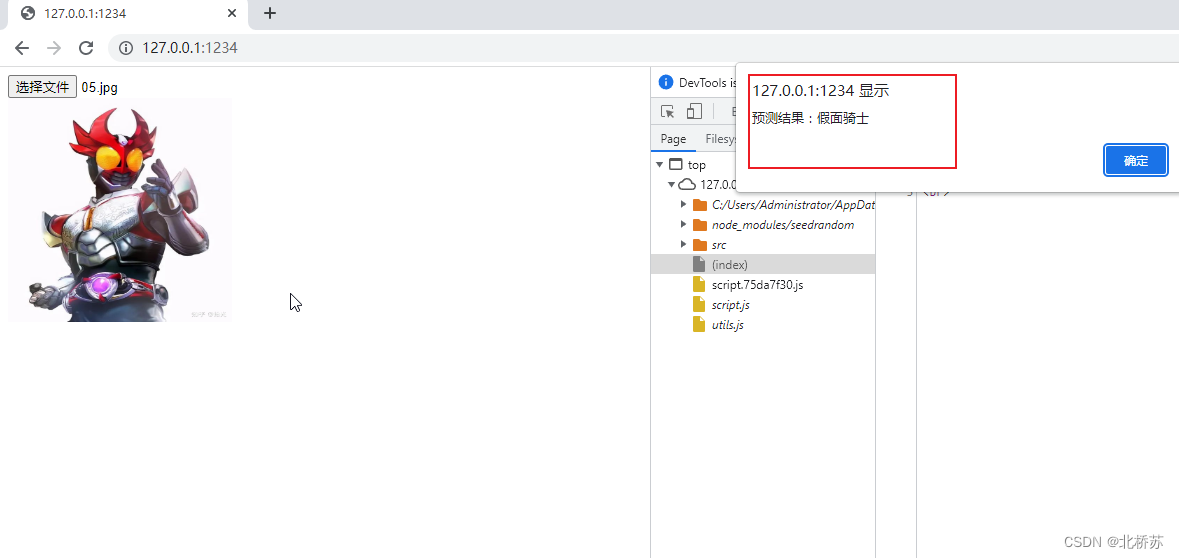The image size is (1179, 558).
Task: Select the DevTools inspect element icon
Action: click(668, 111)
